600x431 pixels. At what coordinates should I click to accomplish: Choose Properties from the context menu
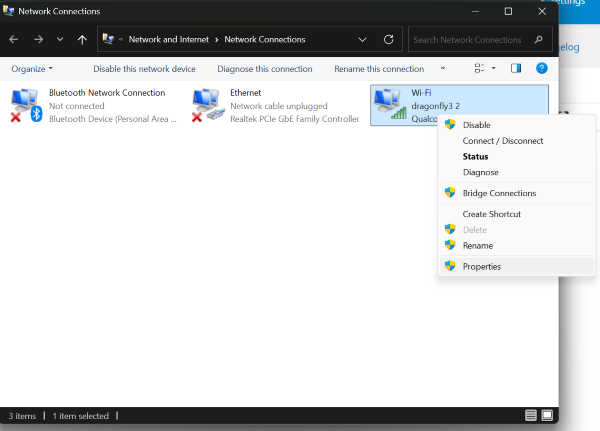point(481,267)
